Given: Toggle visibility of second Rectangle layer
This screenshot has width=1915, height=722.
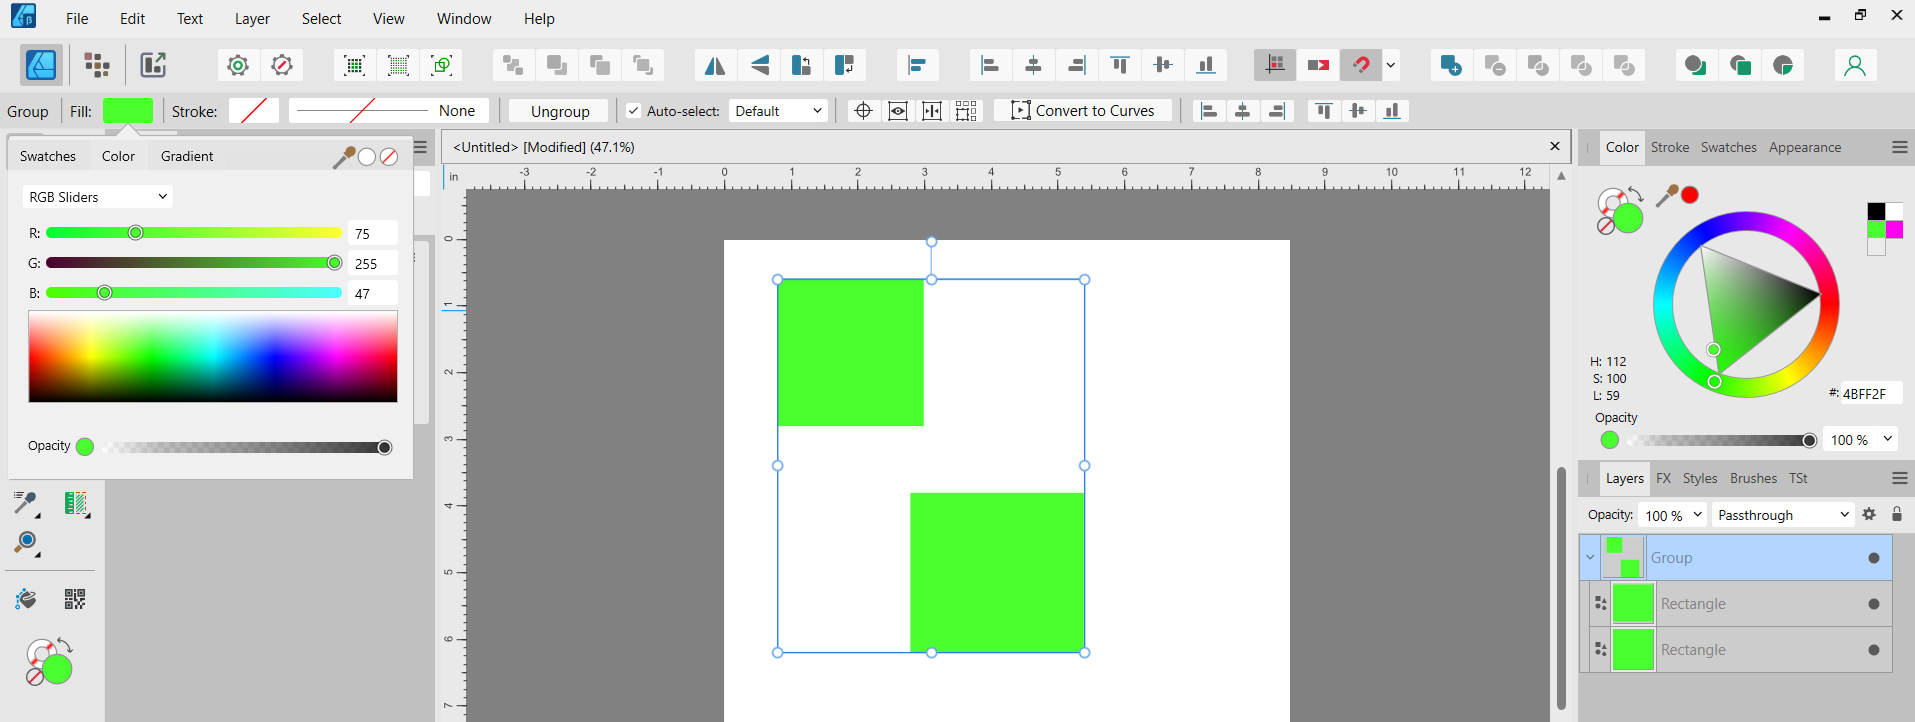Looking at the screenshot, I should (1874, 650).
